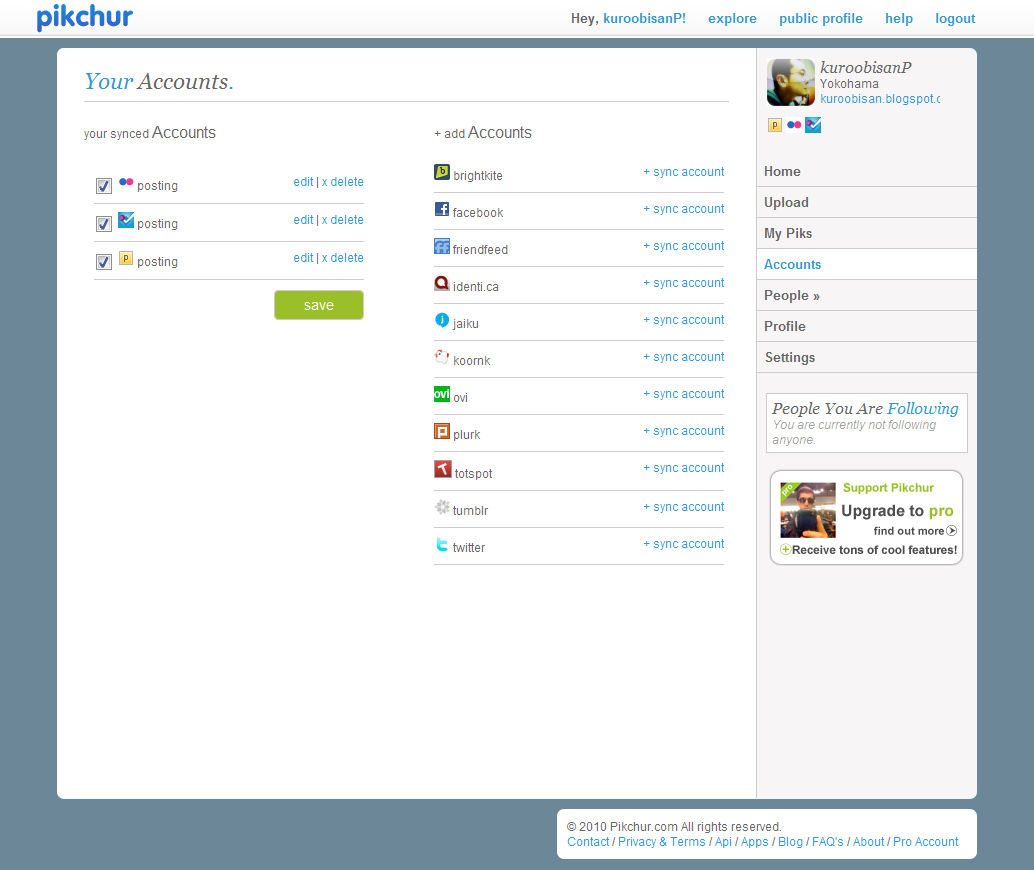Viewport: 1034px width, 870px height.
Task: Uncheck the checkbox between Flickr and P rows
Action: (x=104, y=224)
